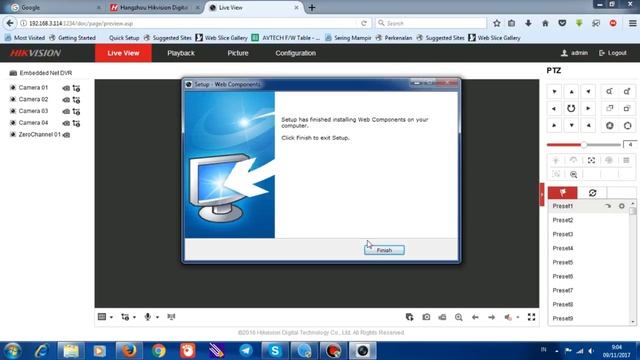Viewport: 640px width, 360px height.
Task: Switch stream type for Camera 02
Action: 76,100
